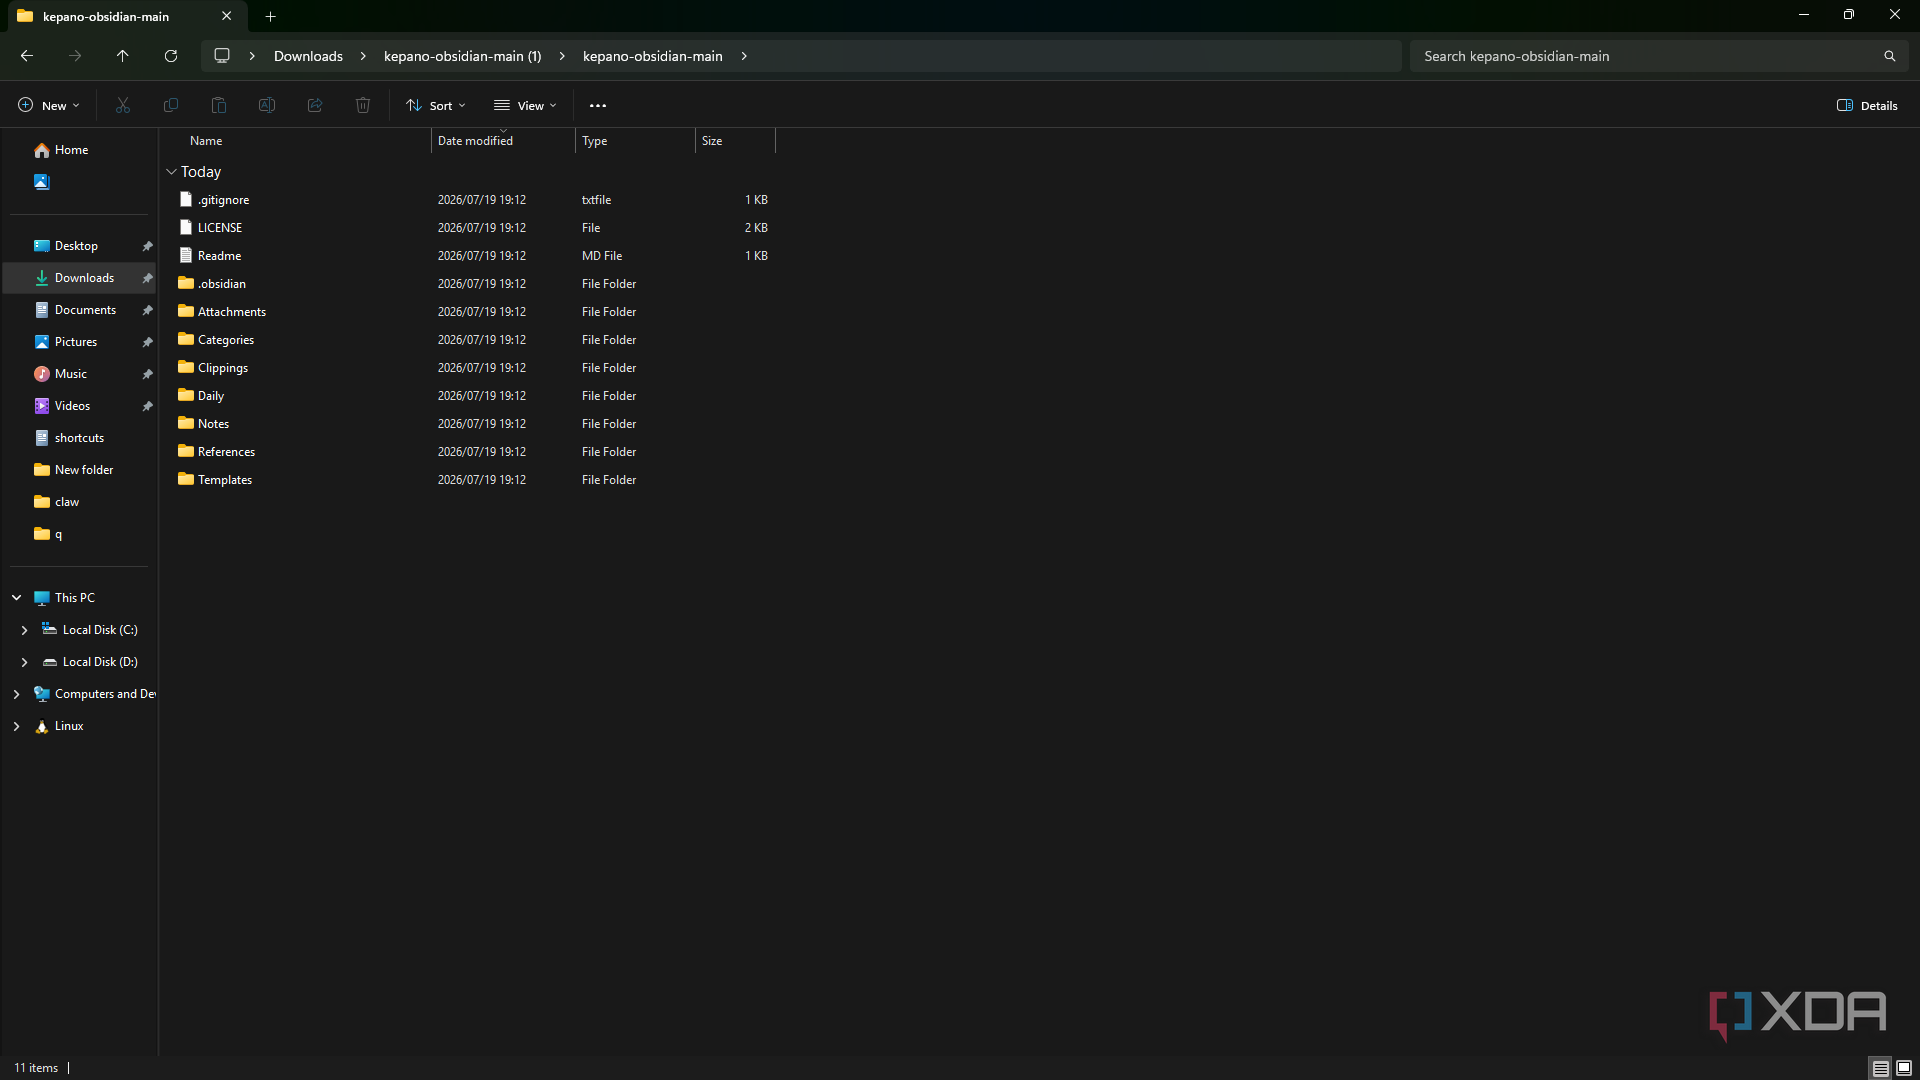Open the See more options menu
This screenshot has height=1080, width=1920.
[598, 105]
